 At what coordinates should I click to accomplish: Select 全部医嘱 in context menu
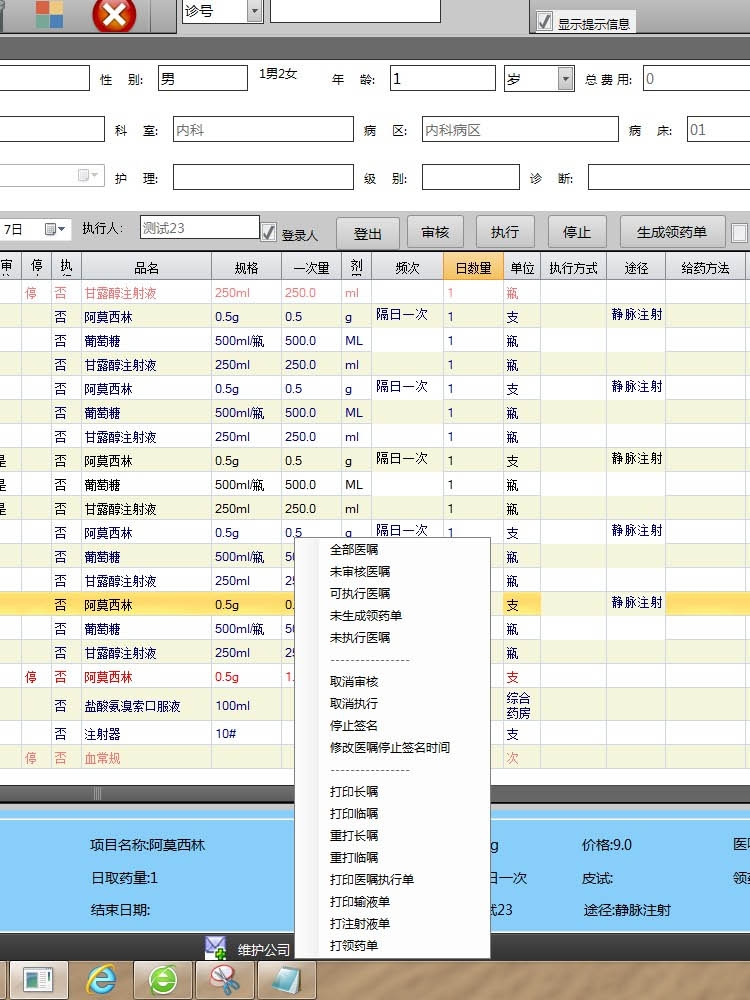click(x=354, y=549)
